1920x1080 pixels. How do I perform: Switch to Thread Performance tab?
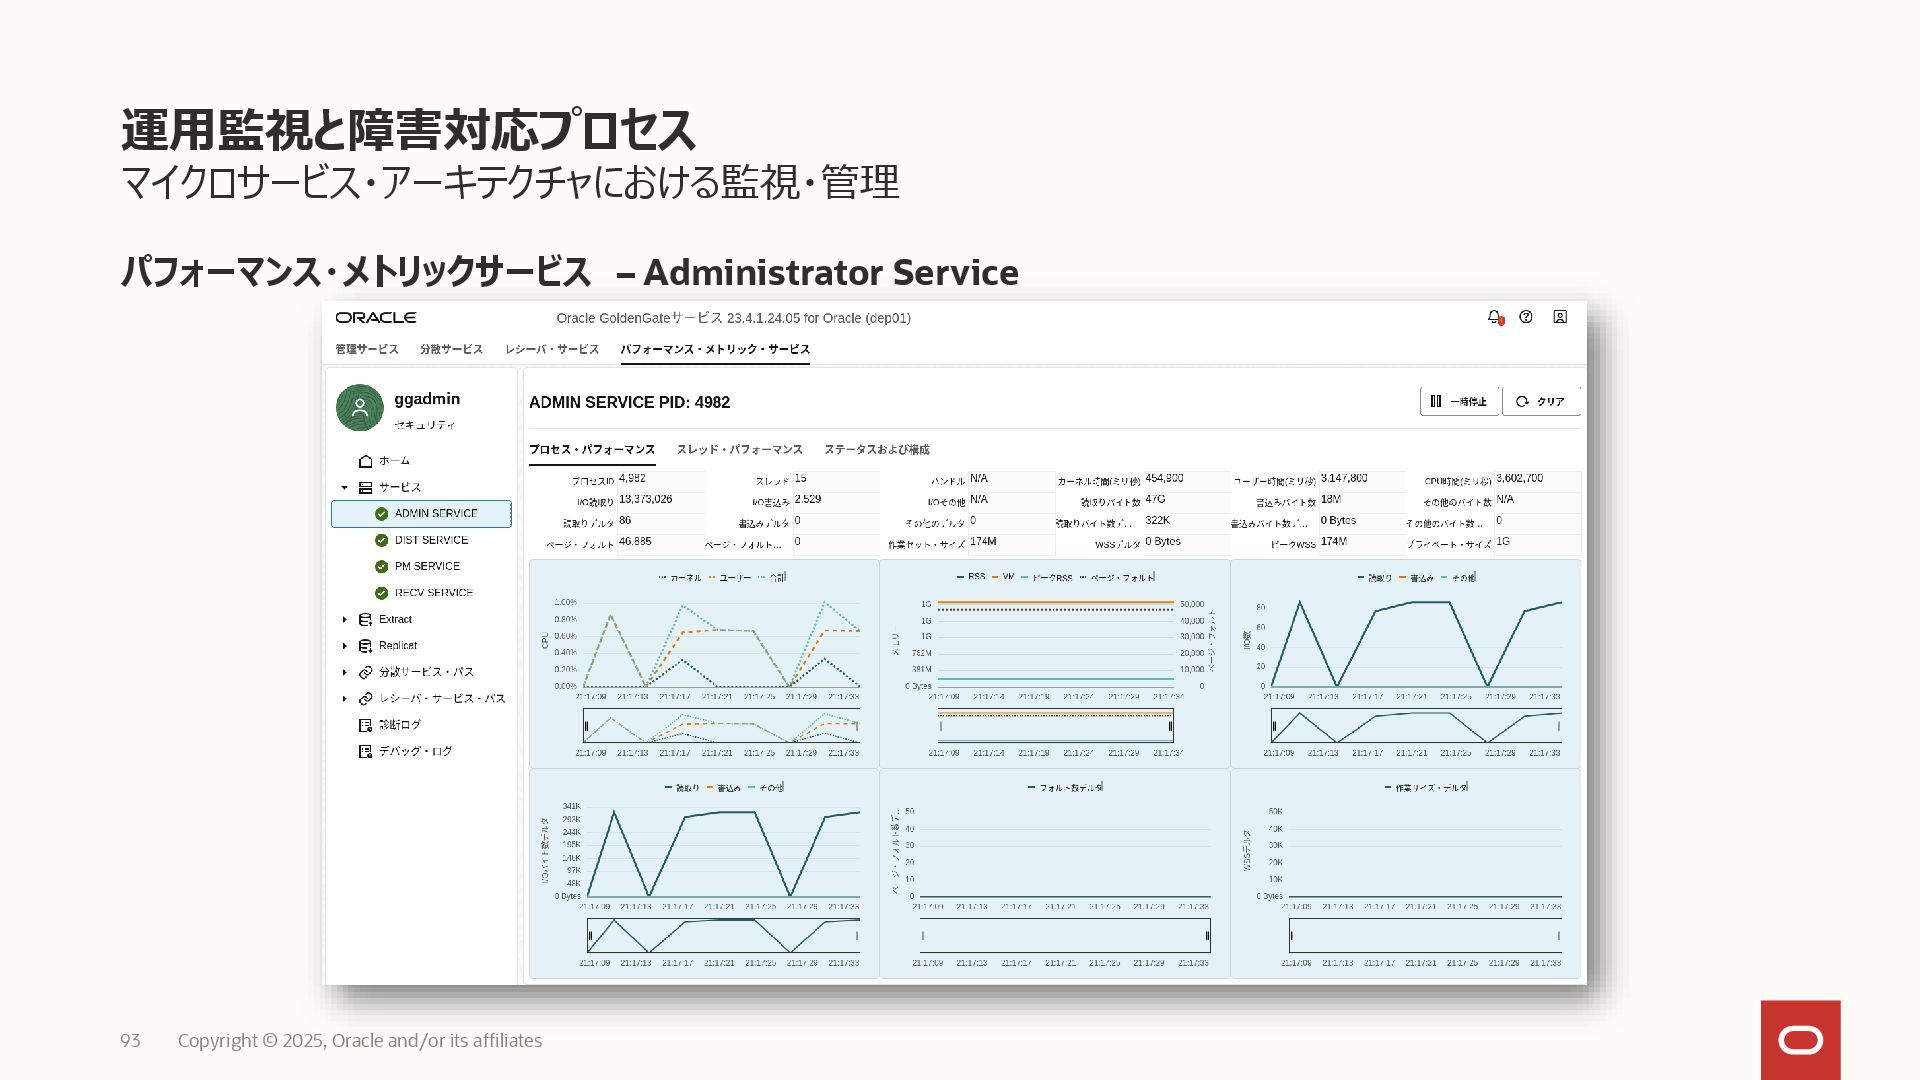tap(739, 450)
